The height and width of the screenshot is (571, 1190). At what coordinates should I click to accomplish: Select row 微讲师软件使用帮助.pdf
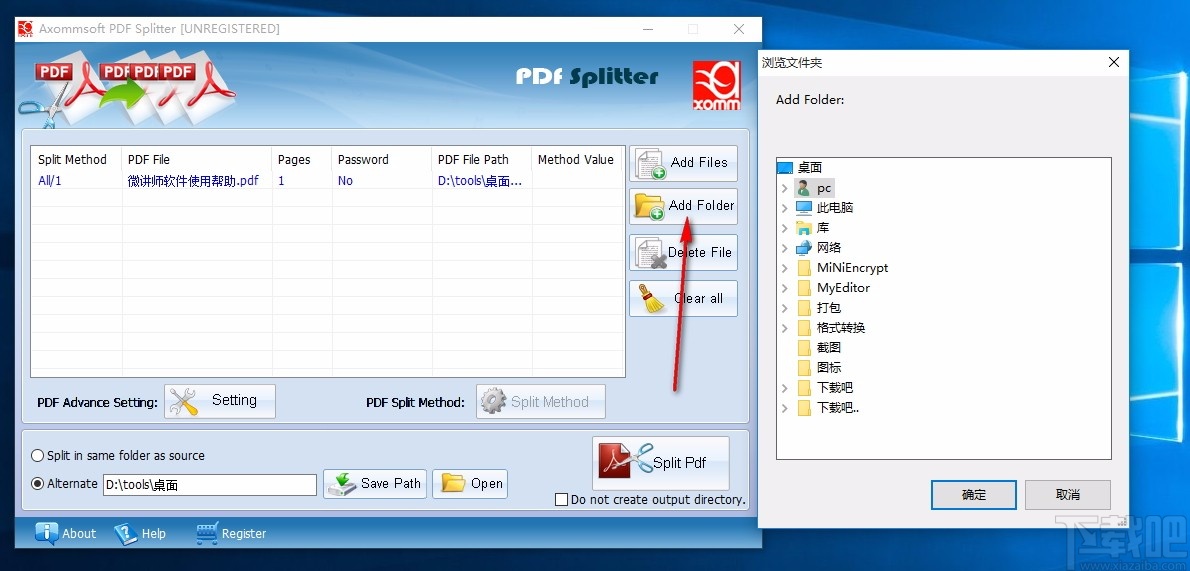click(x=327, y=181)
